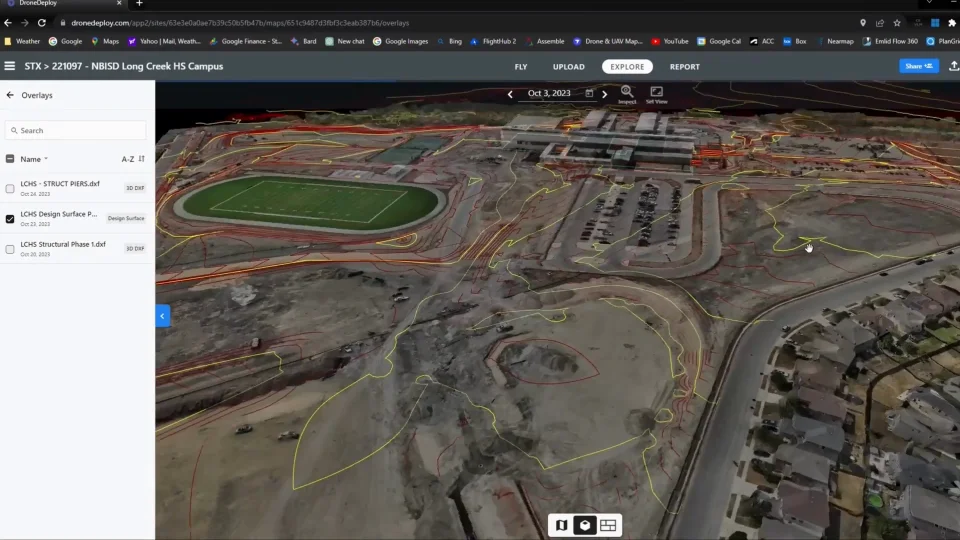Screen dimensions: 960x540
Task: Open the Maps bookmark
Action: [105, 41]
